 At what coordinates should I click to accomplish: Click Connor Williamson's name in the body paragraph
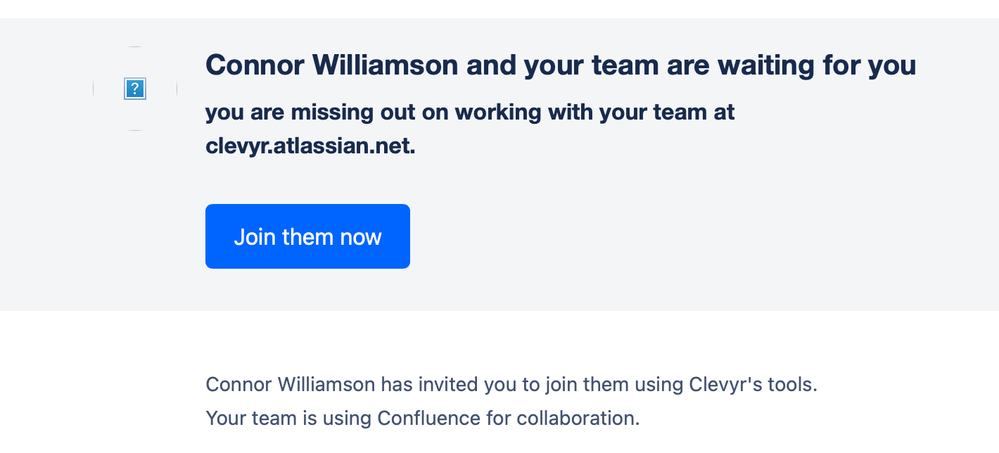291,384
